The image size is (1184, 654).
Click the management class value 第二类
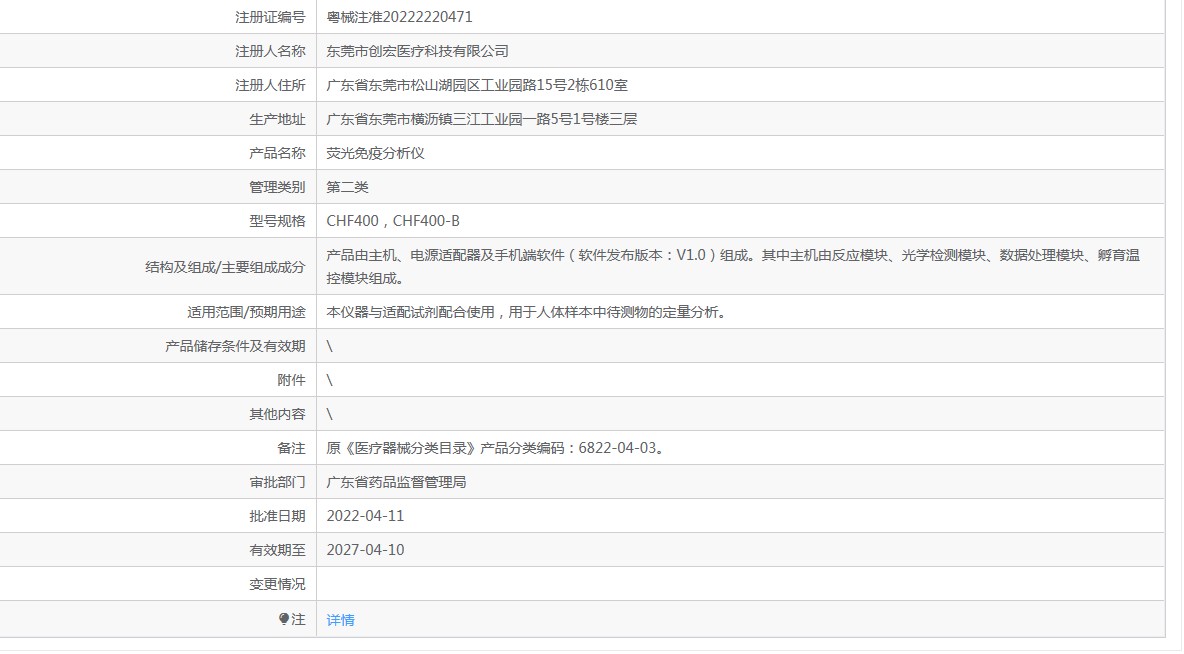[x=347, y=187]
